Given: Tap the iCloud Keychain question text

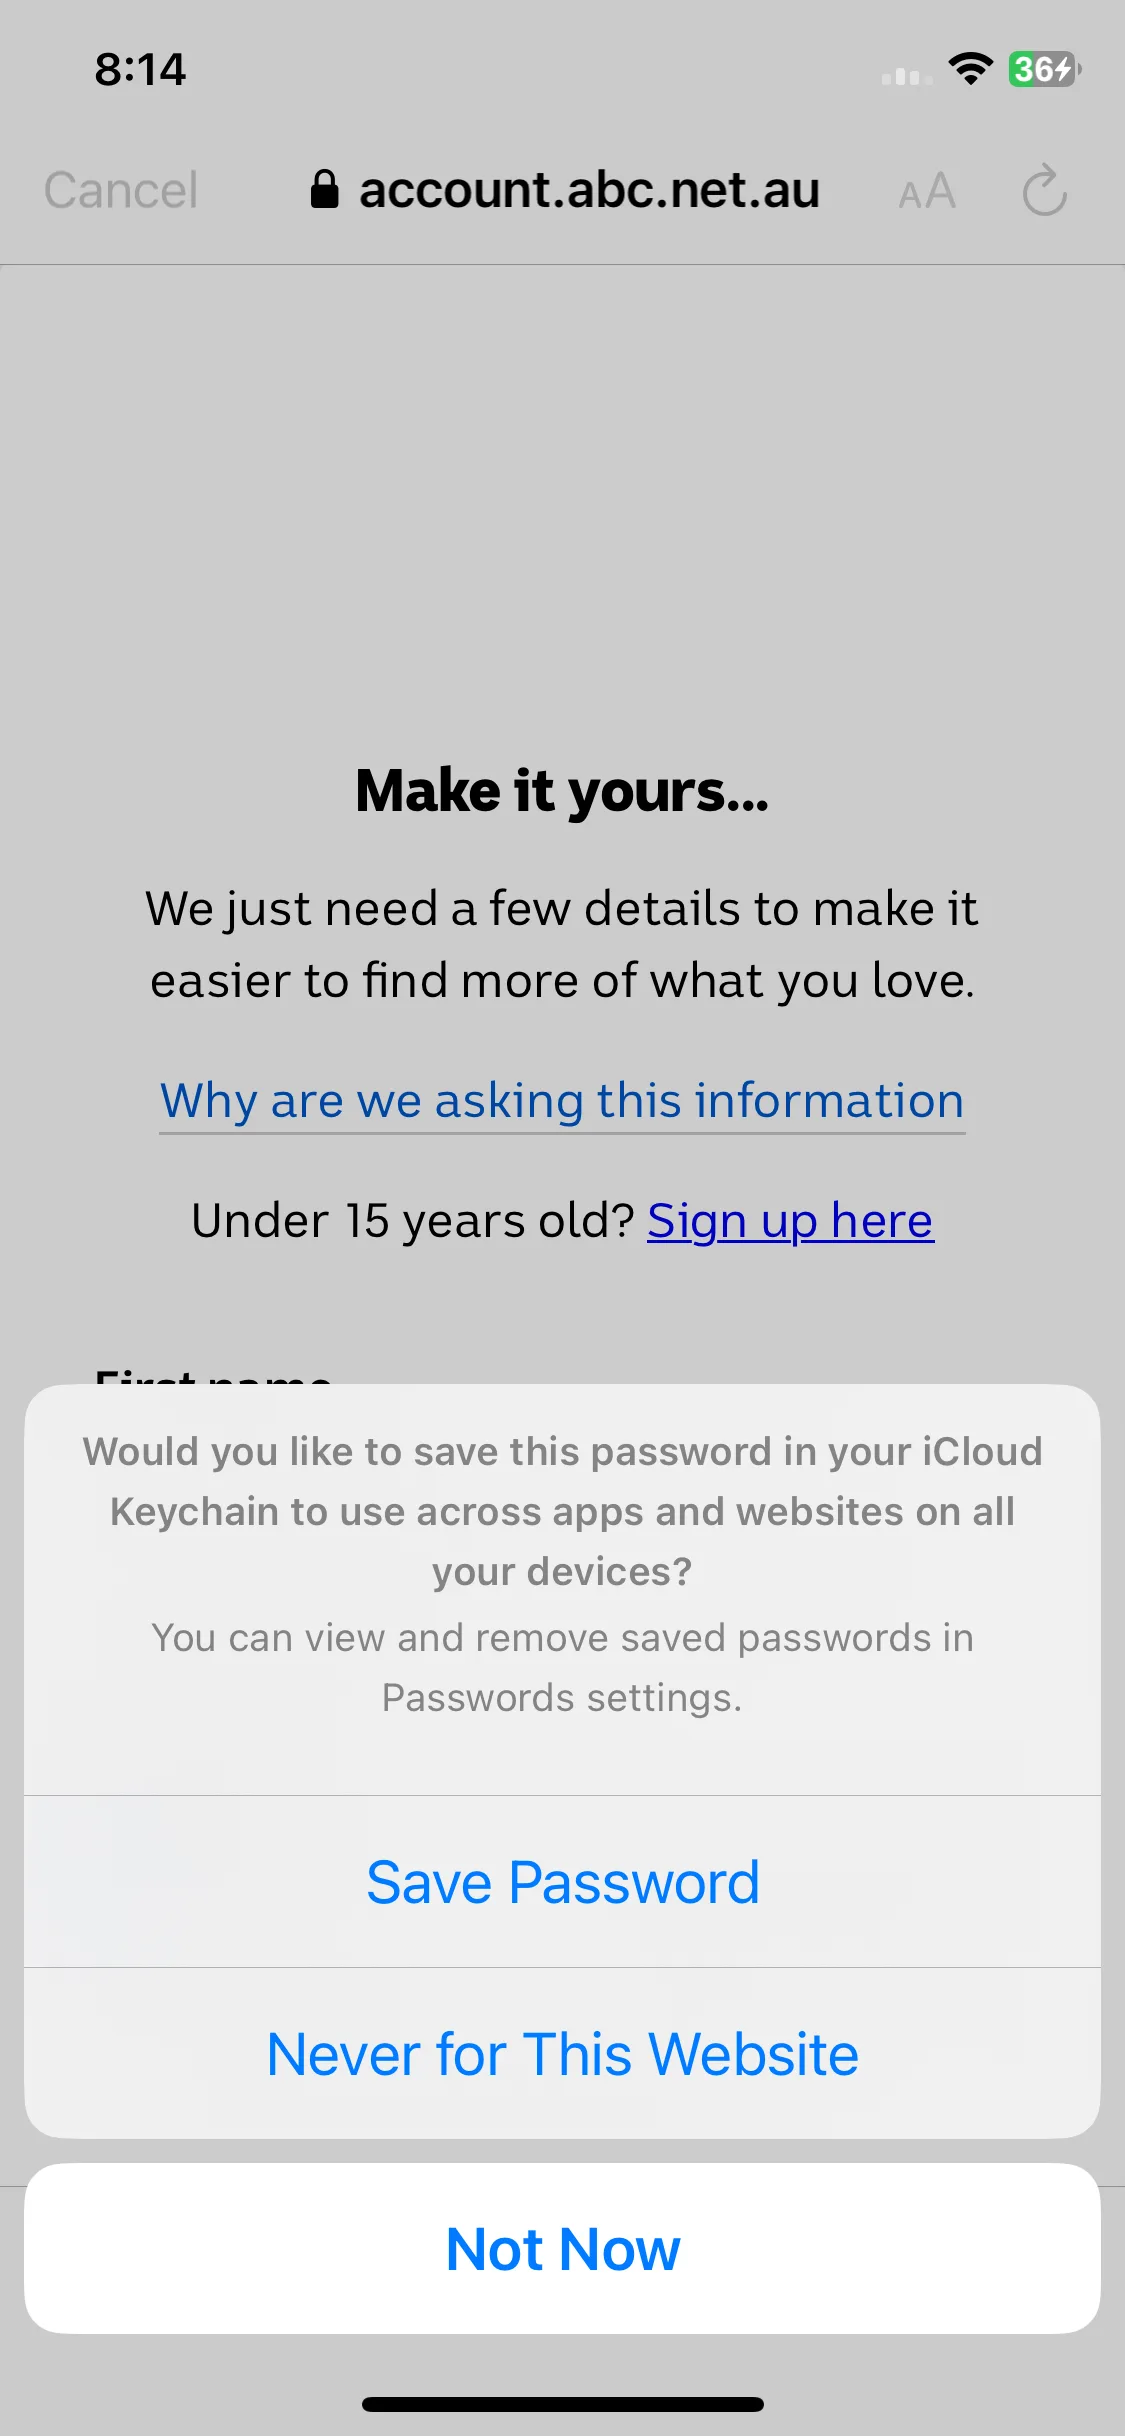Looking at the screenshot, I should [562, 1512].
